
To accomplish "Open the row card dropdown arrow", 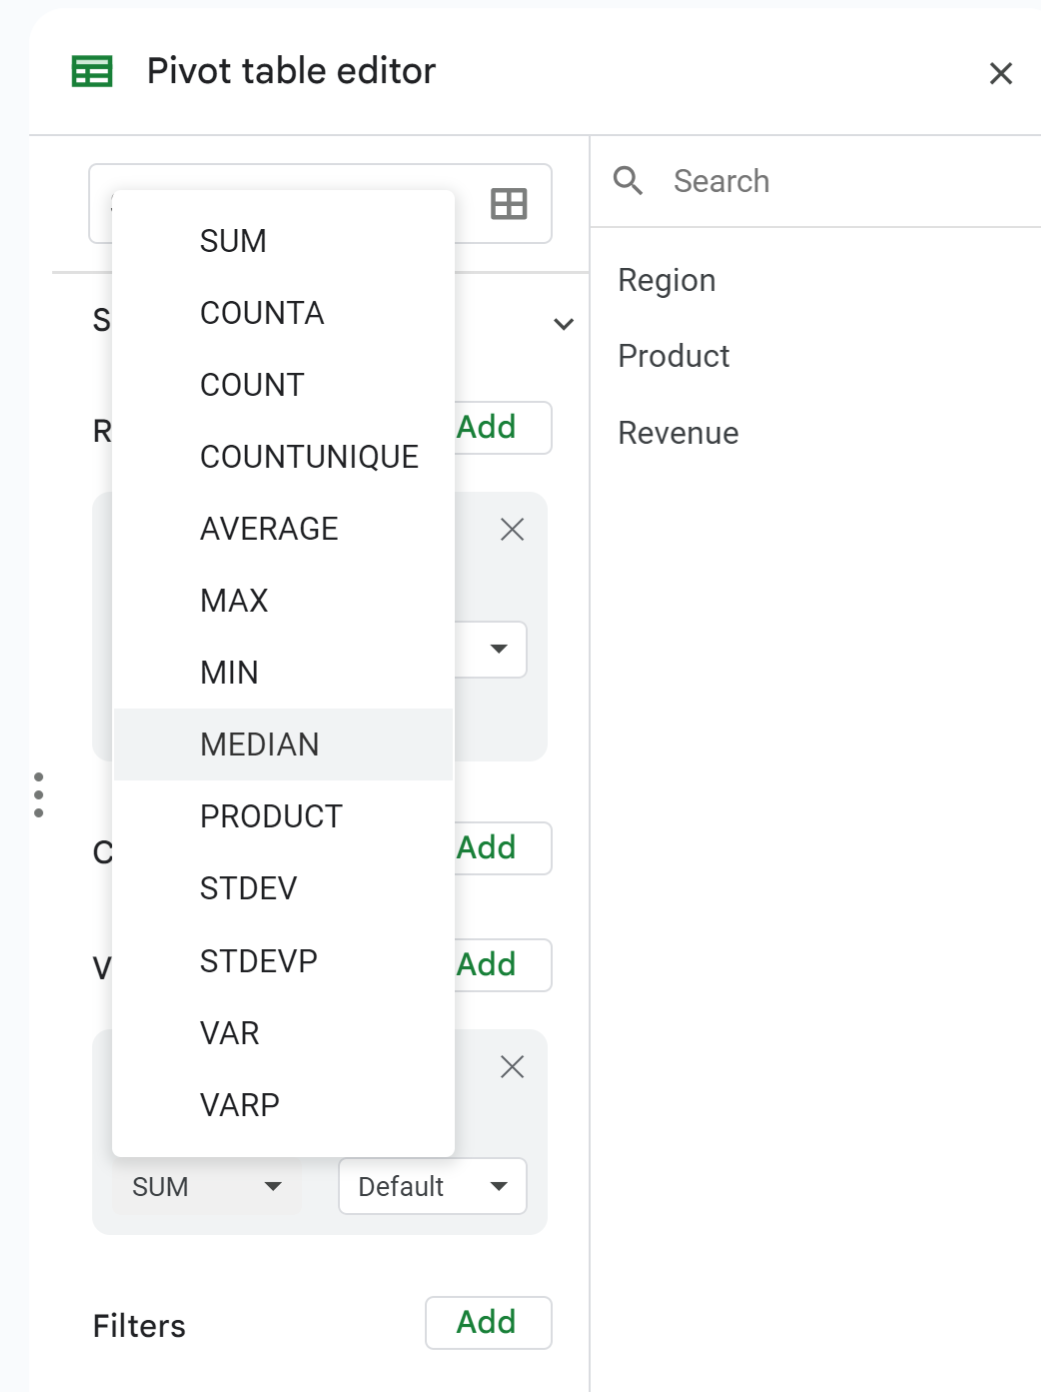I will [x=499, y=649].
